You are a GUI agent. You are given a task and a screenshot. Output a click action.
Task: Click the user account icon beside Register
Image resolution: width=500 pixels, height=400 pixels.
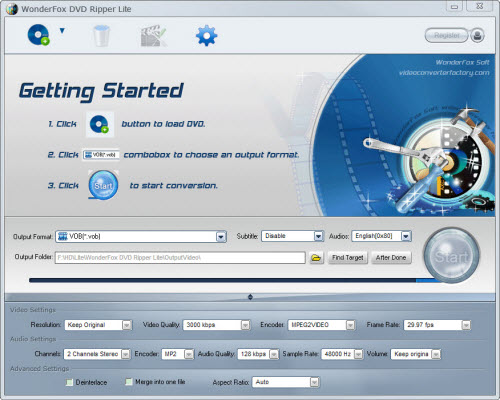[477, 35]
